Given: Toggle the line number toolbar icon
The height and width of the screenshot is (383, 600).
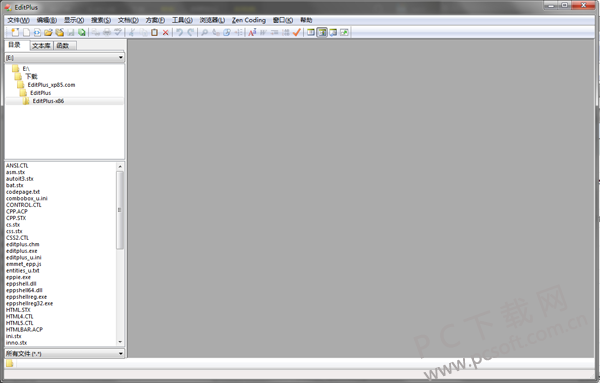Looking at the screenshot, I should coord(285,33).
